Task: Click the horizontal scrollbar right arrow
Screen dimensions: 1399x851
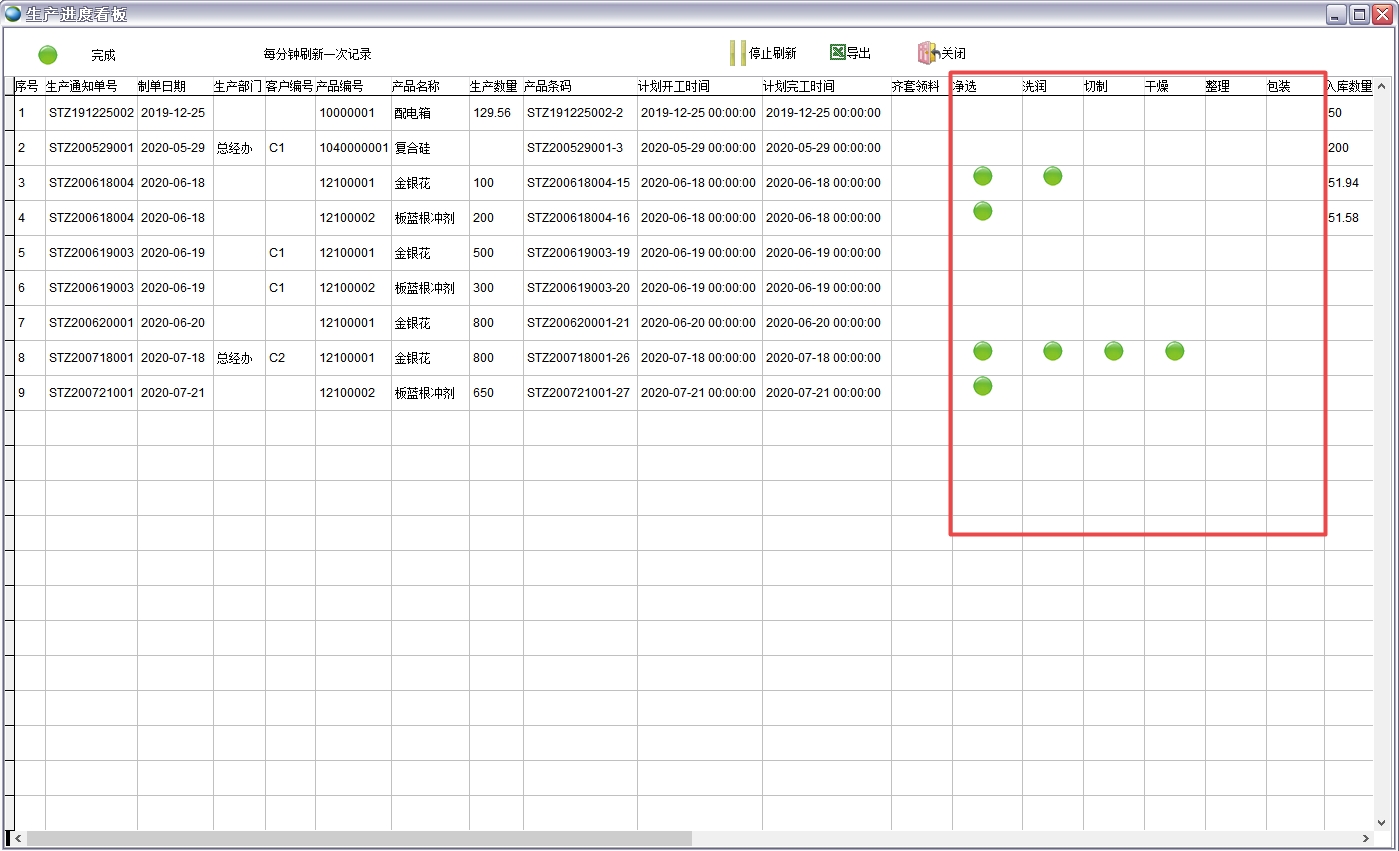Action: coord(1366,838)
